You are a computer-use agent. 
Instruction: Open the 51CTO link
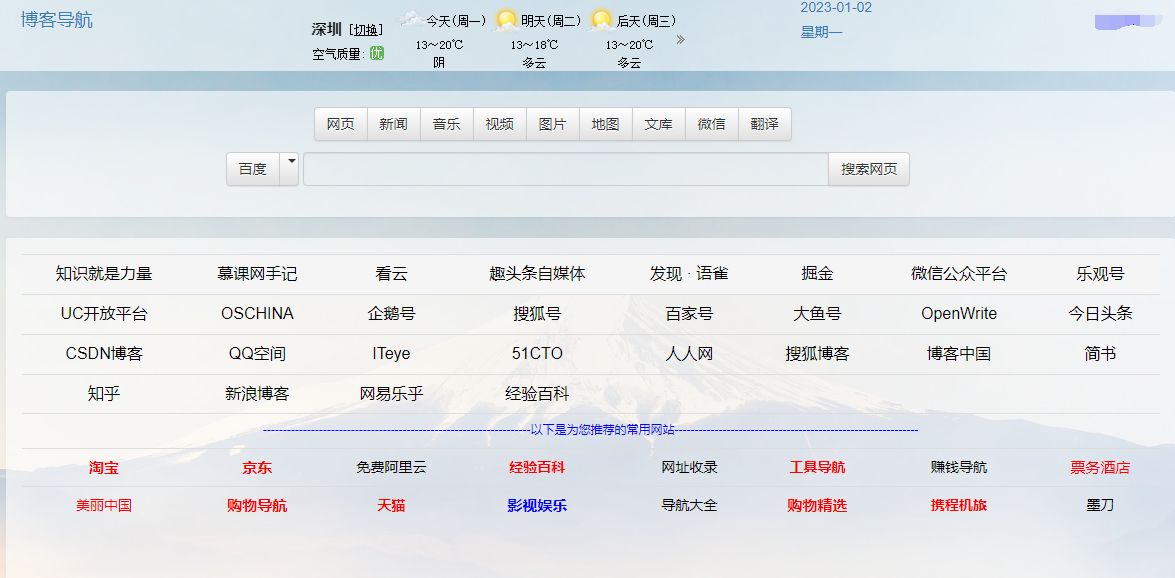click(x=537, y=353)
